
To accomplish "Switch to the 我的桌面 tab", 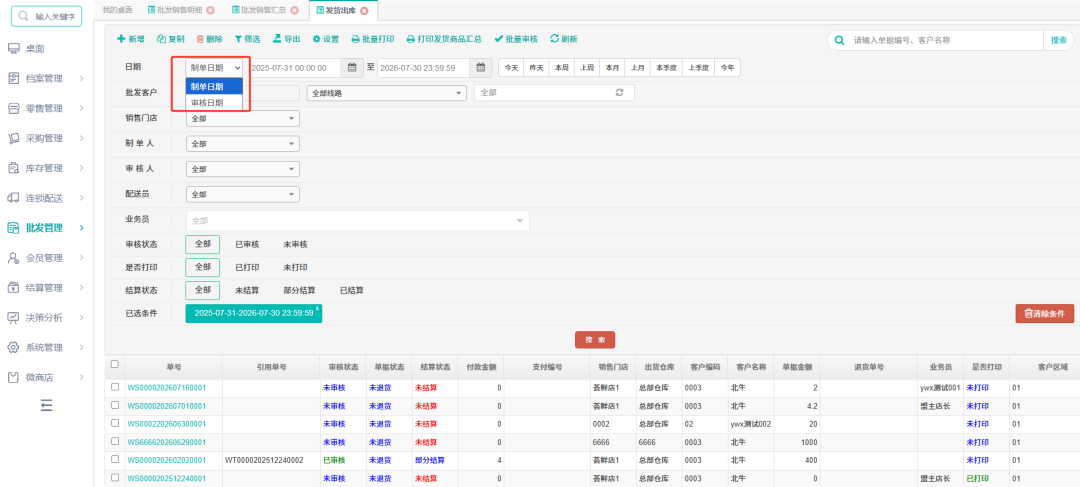I will pos(117,10).
